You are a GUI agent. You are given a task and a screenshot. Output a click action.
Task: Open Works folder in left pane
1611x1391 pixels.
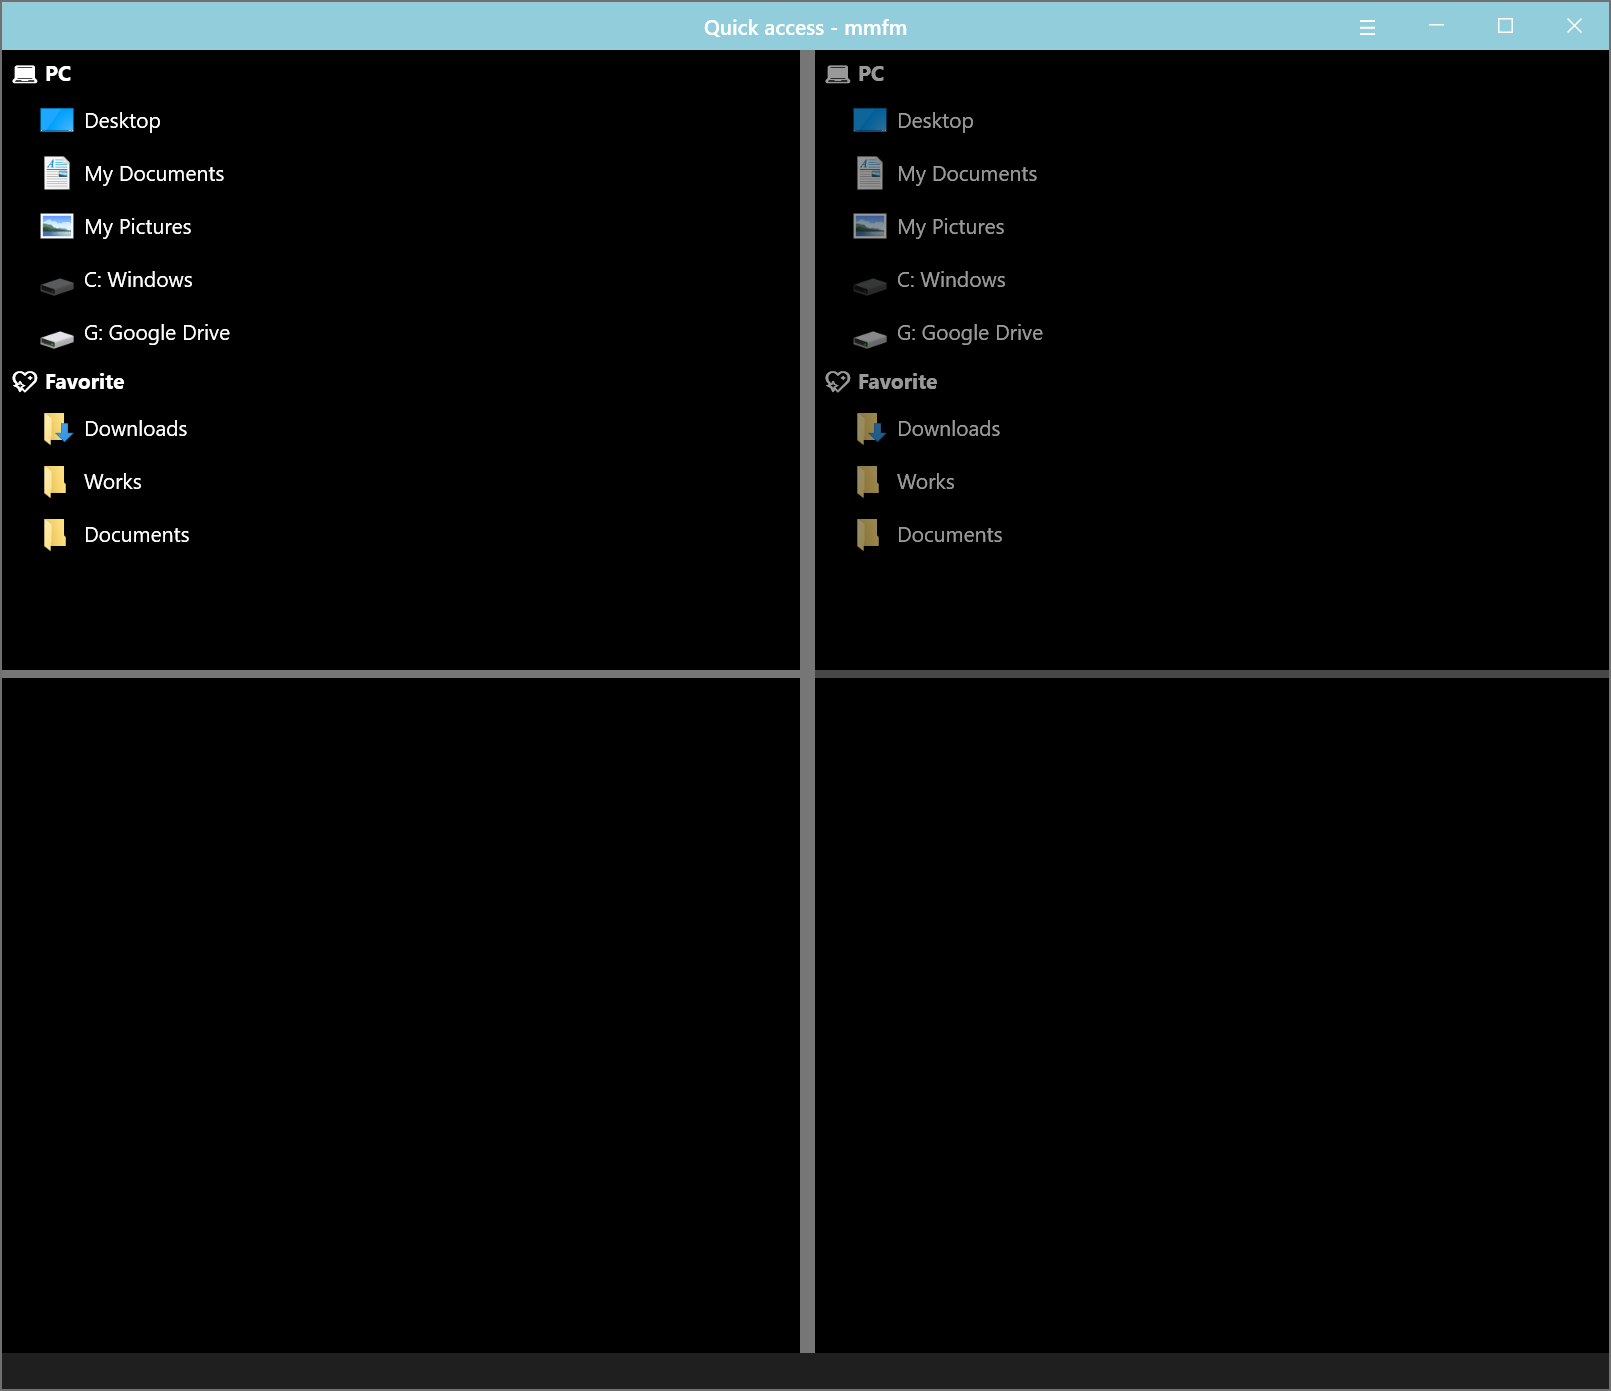pyautogui.click(x=113, y=482)
